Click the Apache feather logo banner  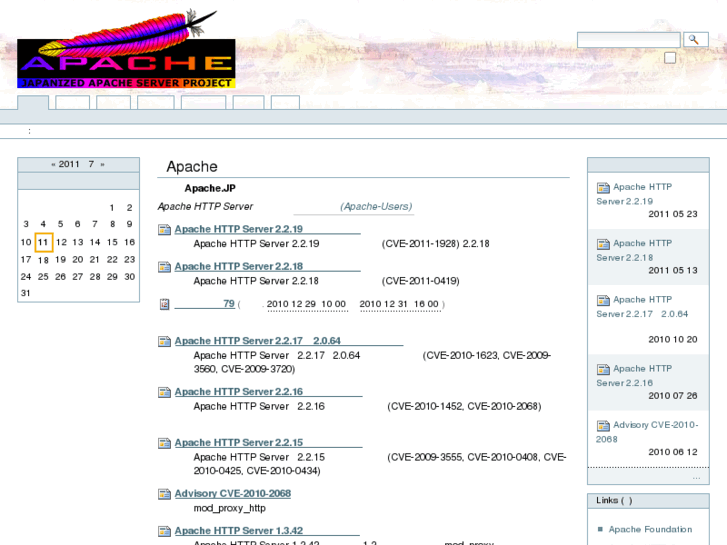[126, 49]
